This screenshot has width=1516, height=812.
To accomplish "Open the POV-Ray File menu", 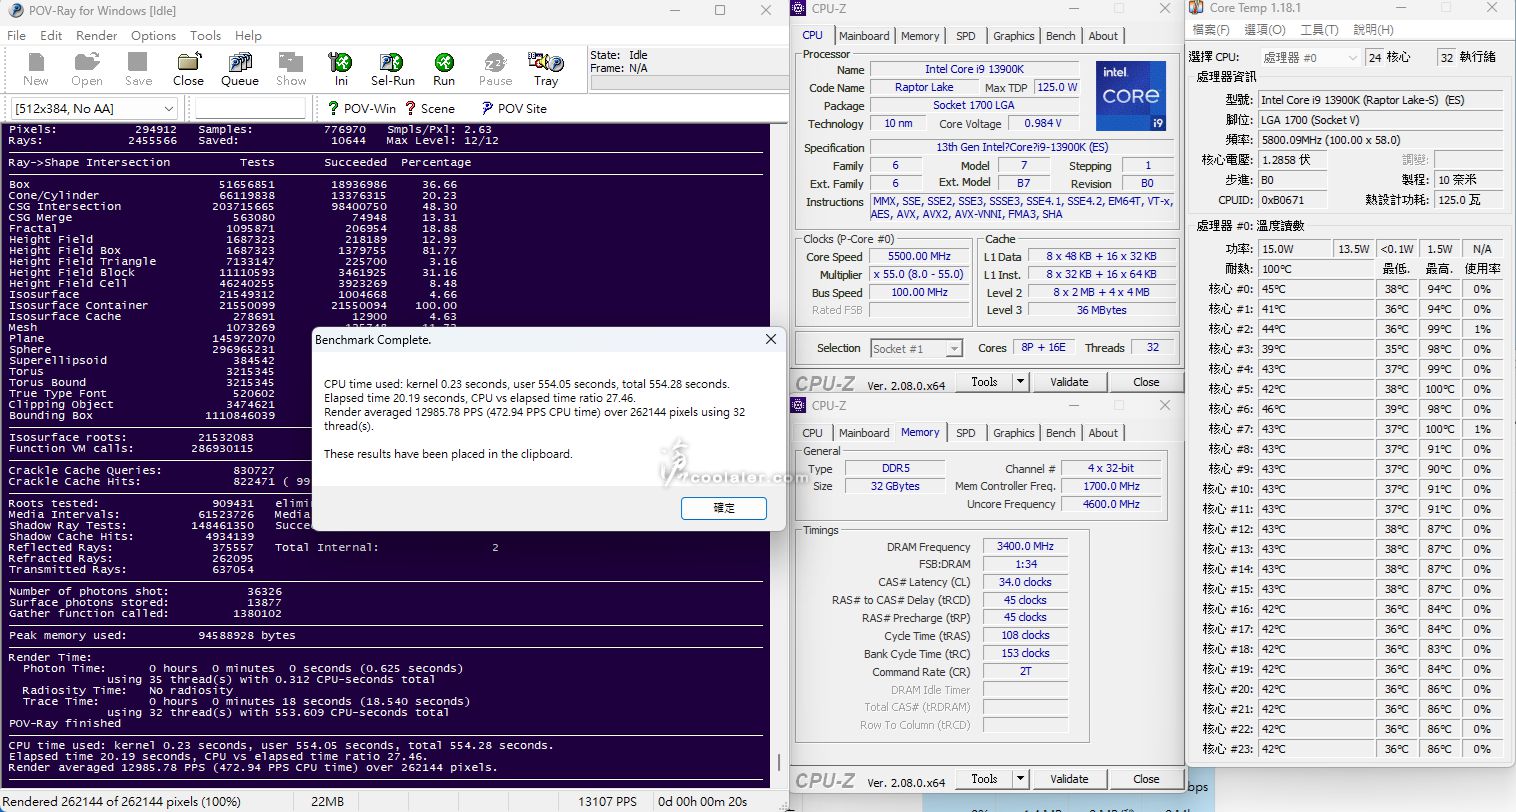I will click(16, 35).
